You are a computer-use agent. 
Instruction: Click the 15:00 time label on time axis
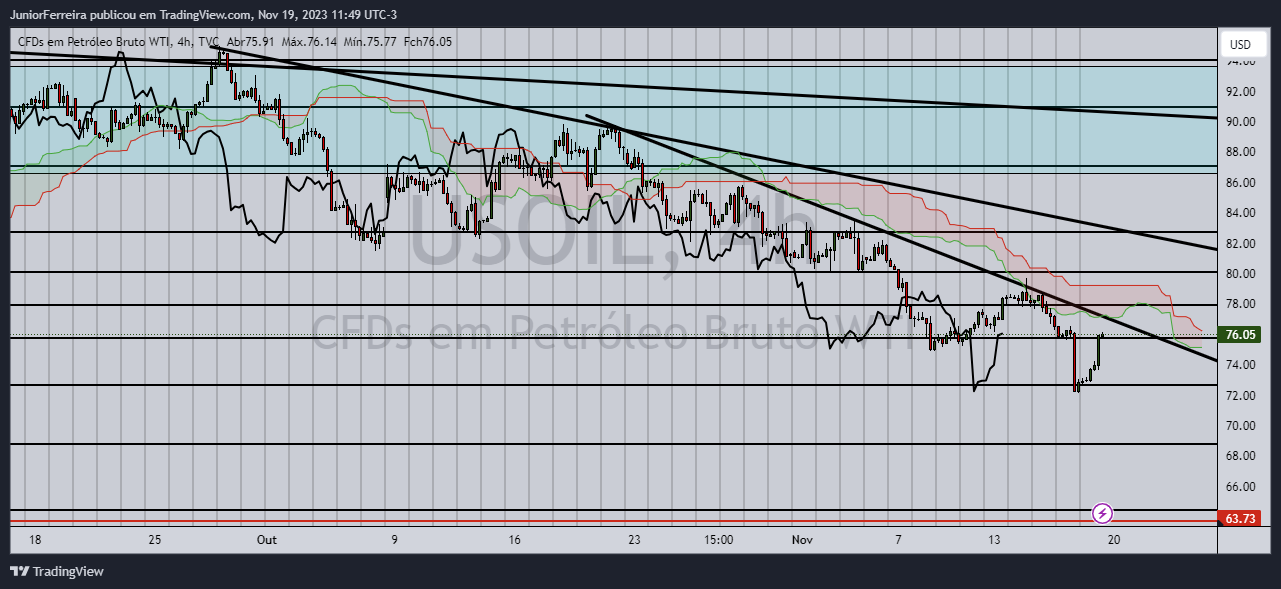(x=719, y=540)
